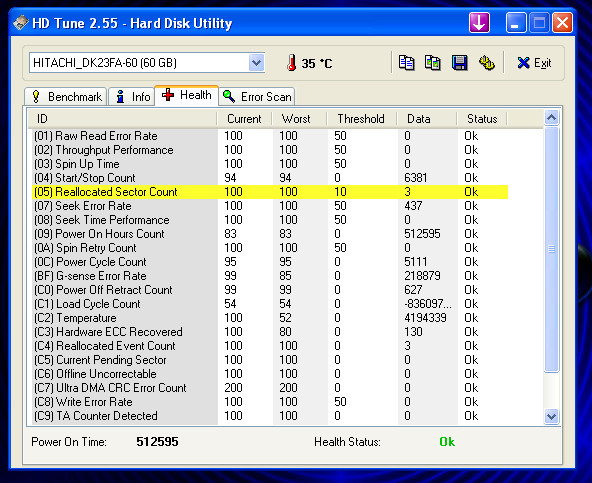Select the (08) Seek Time Performance row
The image size is (592, 483).
click(270, 220)
